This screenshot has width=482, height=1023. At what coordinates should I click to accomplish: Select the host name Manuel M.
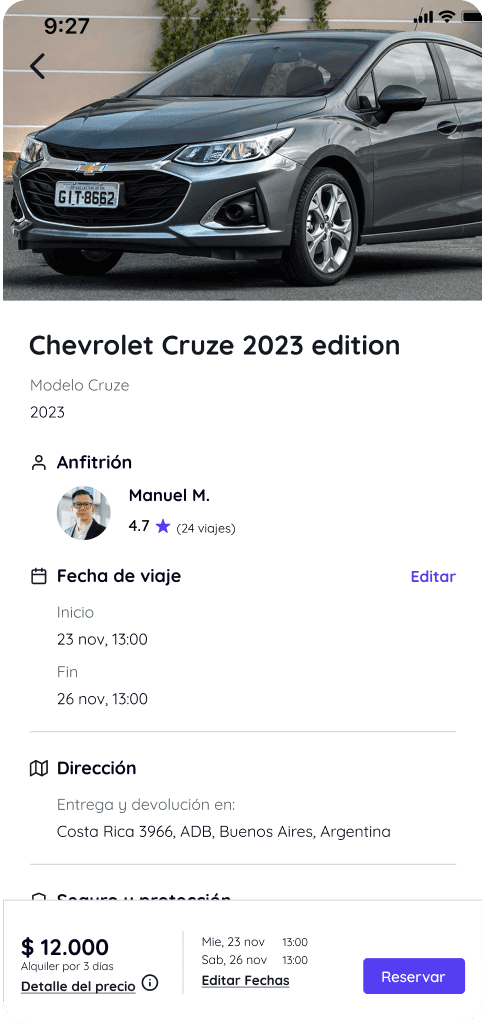(170, 496)
